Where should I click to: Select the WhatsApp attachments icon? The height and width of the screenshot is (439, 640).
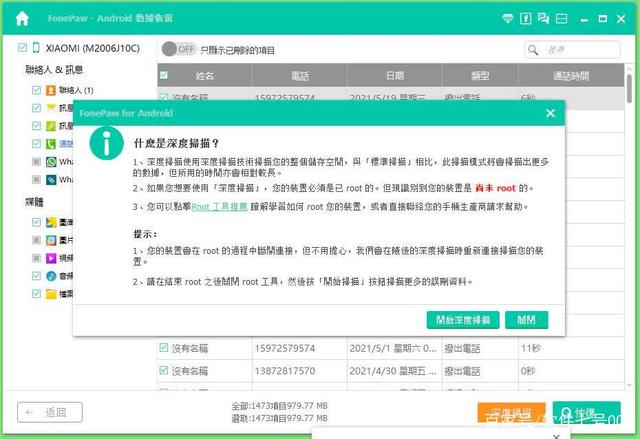click(51, 180)
